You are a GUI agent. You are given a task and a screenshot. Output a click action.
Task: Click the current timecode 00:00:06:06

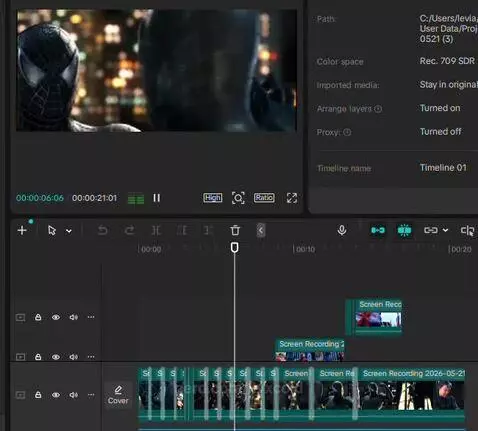tap(40, 198)
